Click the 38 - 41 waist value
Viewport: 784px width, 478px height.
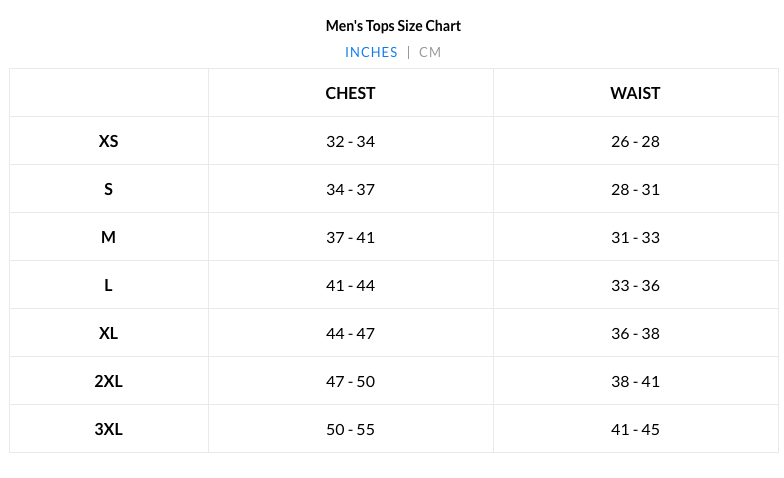(635, 381)
